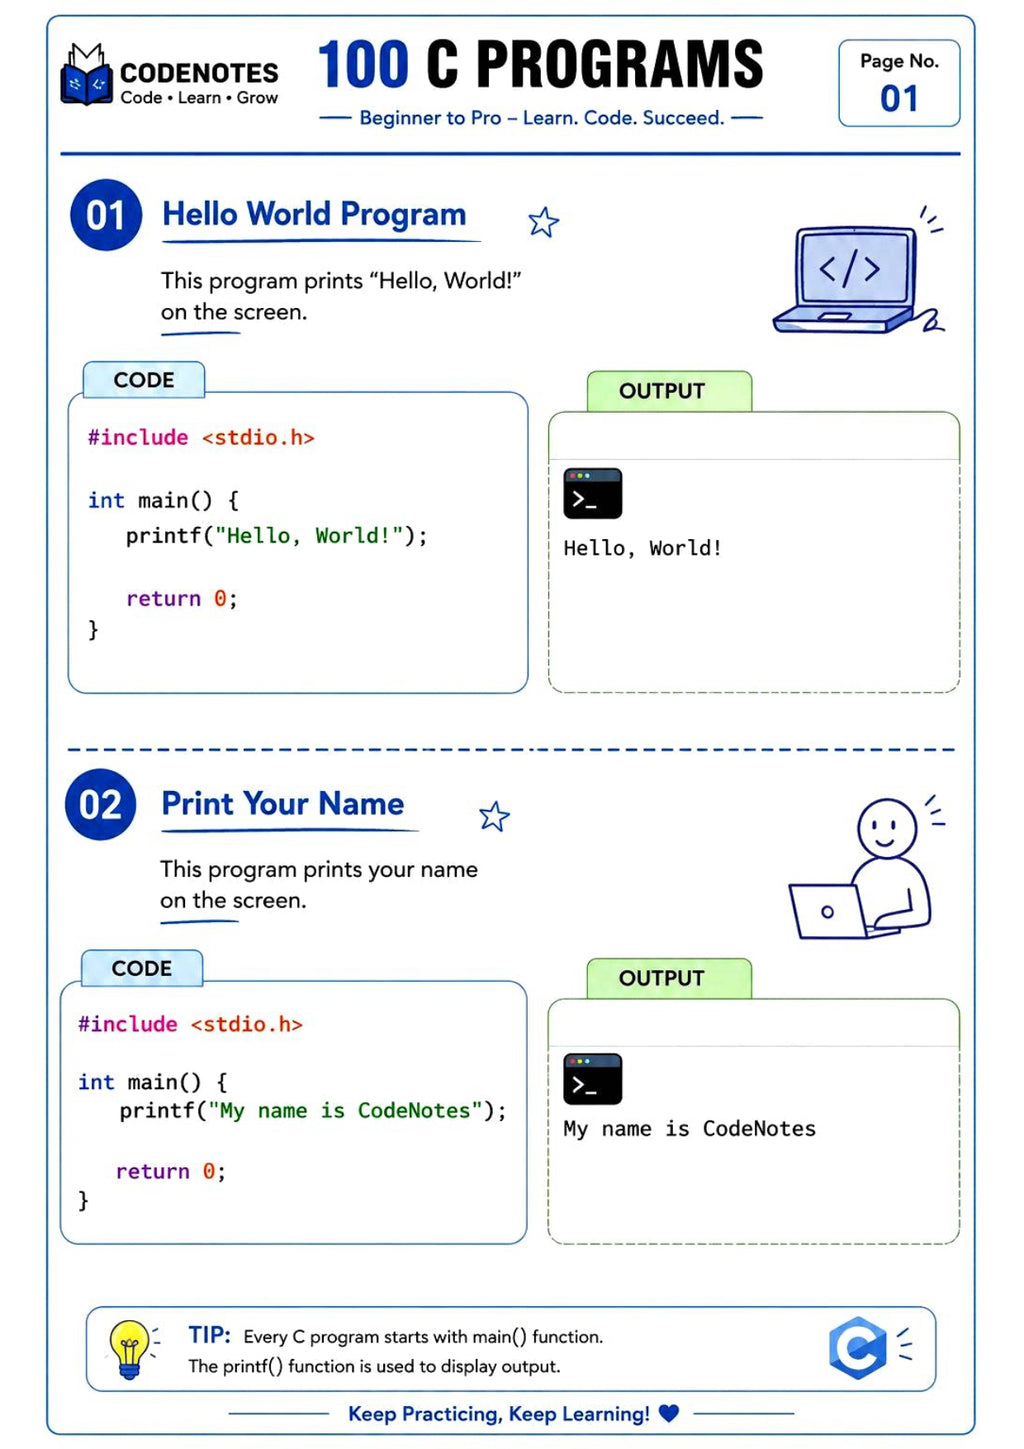Click the Page No. 01 box
Viewport: 1024px width, 1449px height.
click(899, 83)
